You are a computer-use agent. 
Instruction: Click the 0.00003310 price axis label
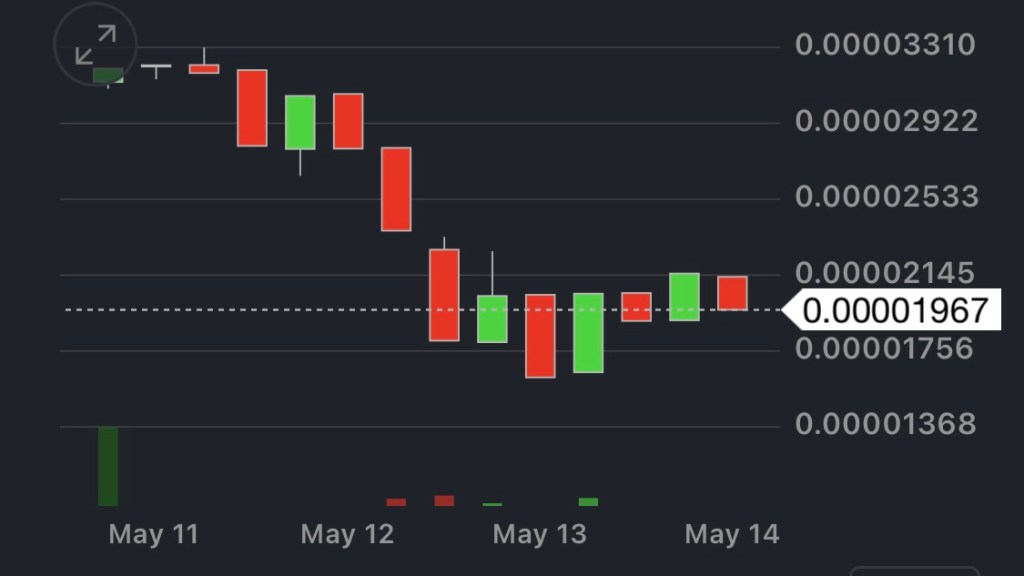point(884,45)
